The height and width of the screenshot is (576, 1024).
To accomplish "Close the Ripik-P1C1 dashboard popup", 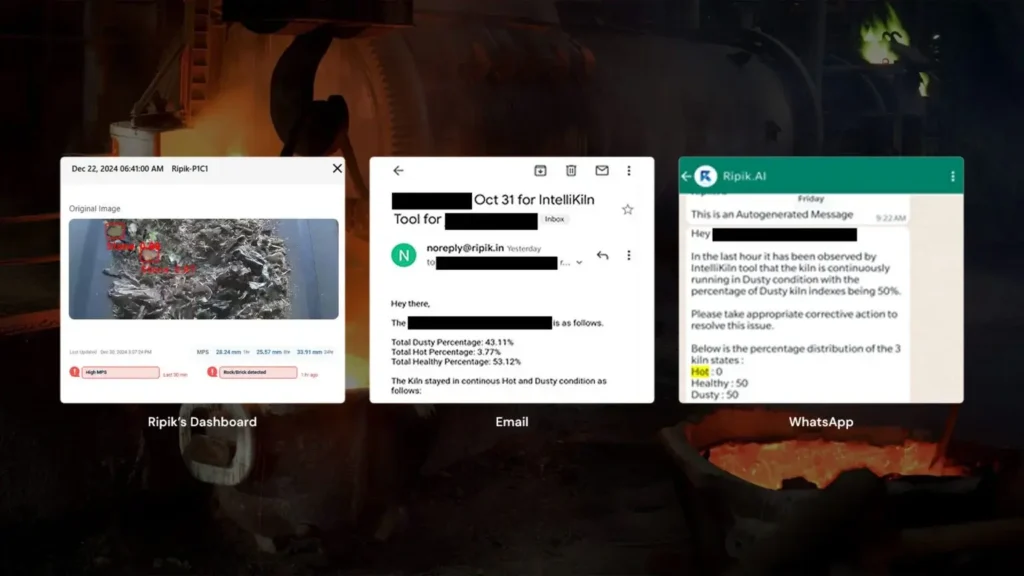I will (337, 169).
